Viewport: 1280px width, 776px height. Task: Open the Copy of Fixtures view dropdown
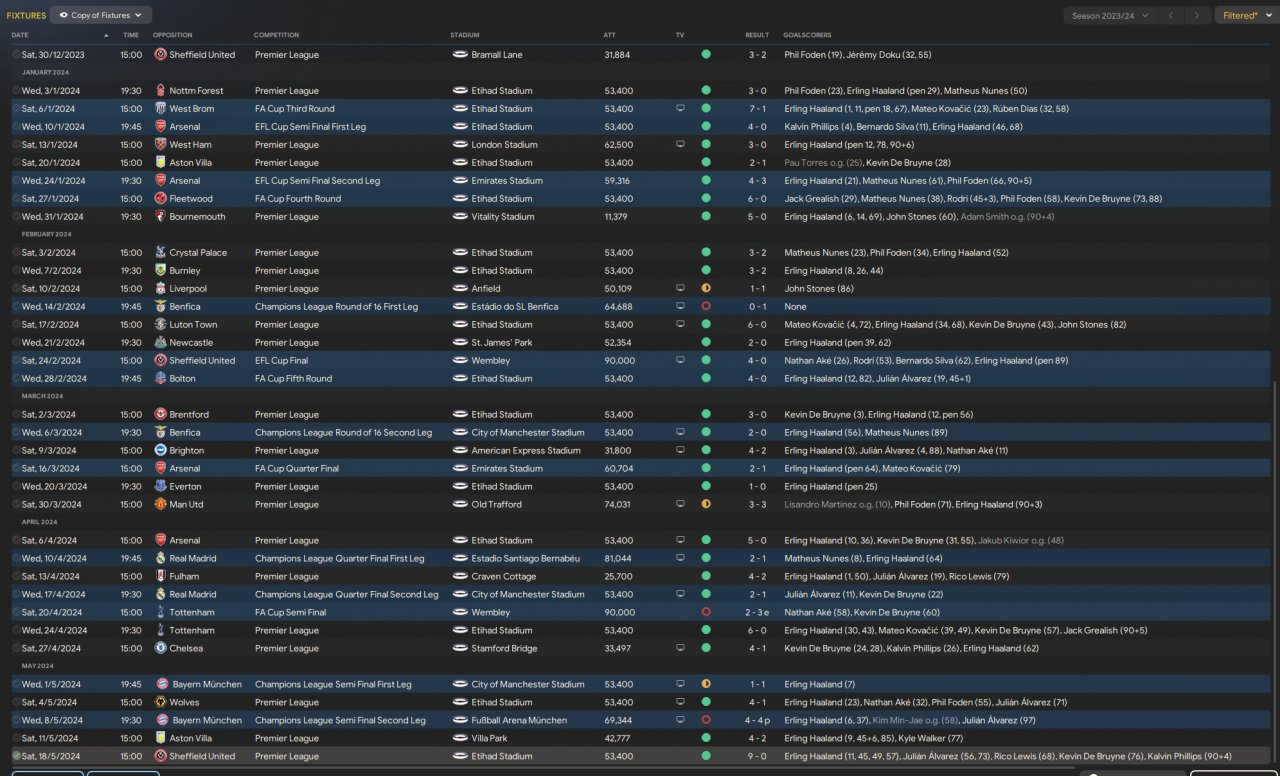102,16
